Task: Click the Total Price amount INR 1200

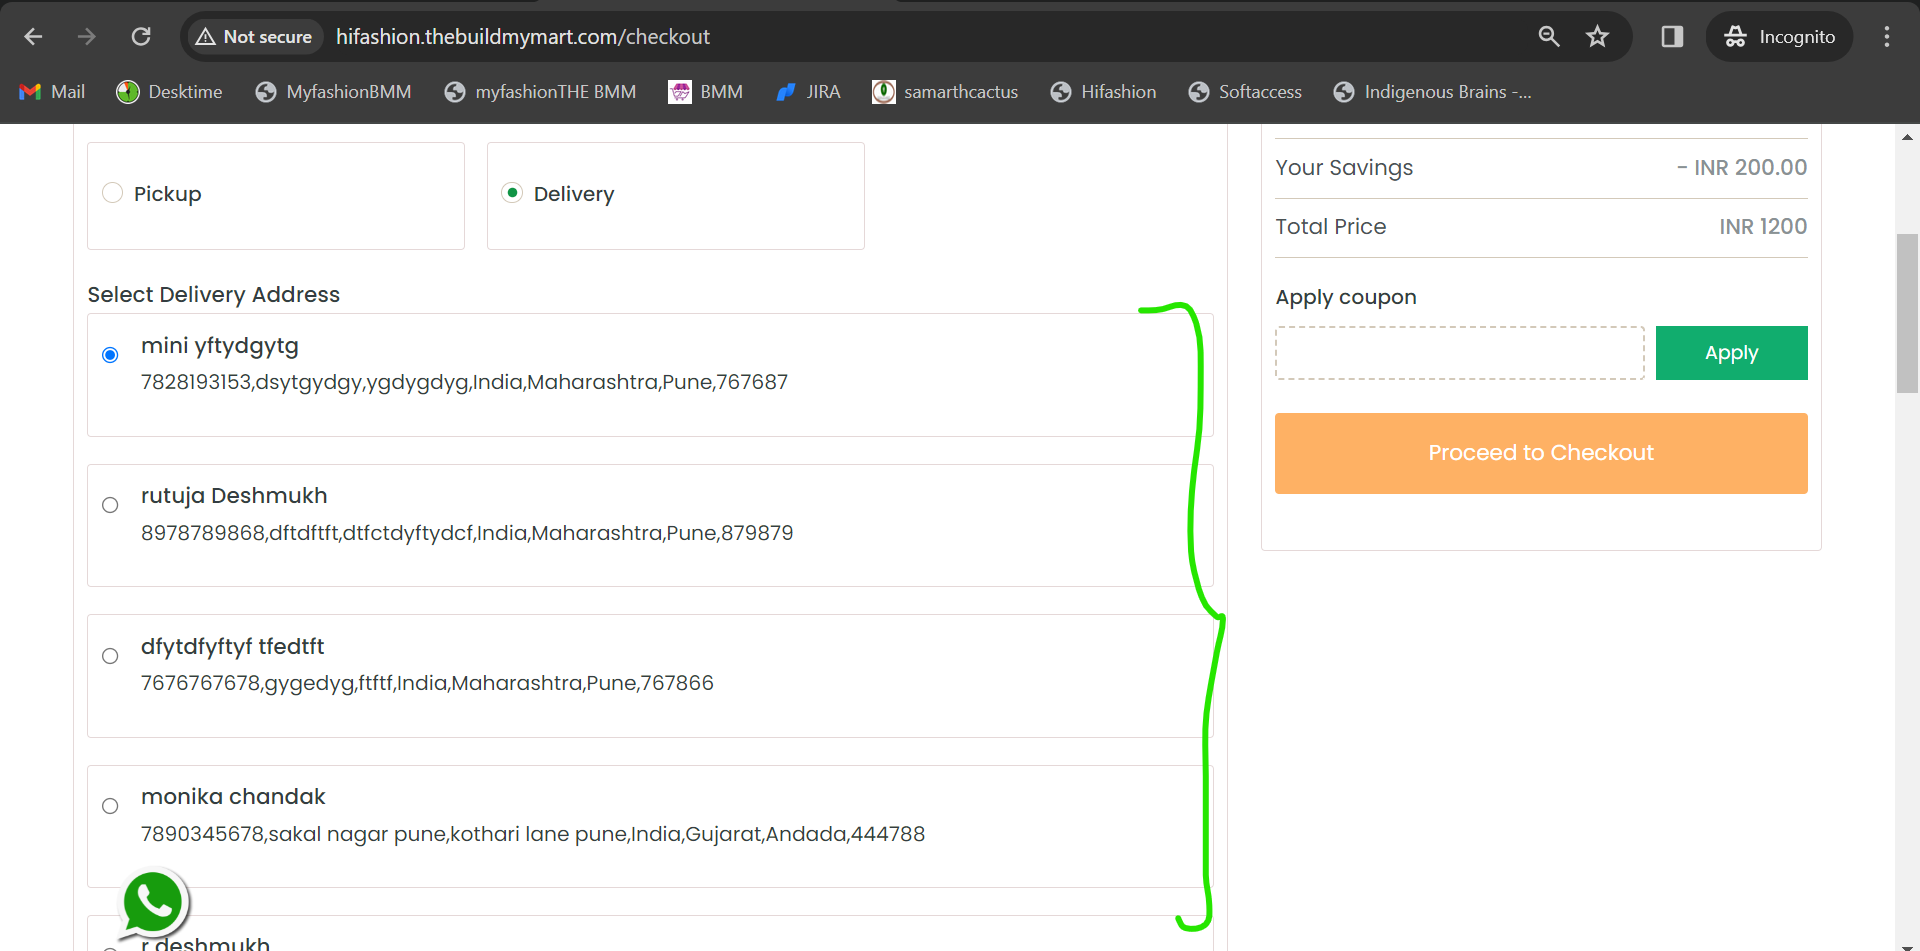Action: pyautogui.click(x=1763, y=227)
